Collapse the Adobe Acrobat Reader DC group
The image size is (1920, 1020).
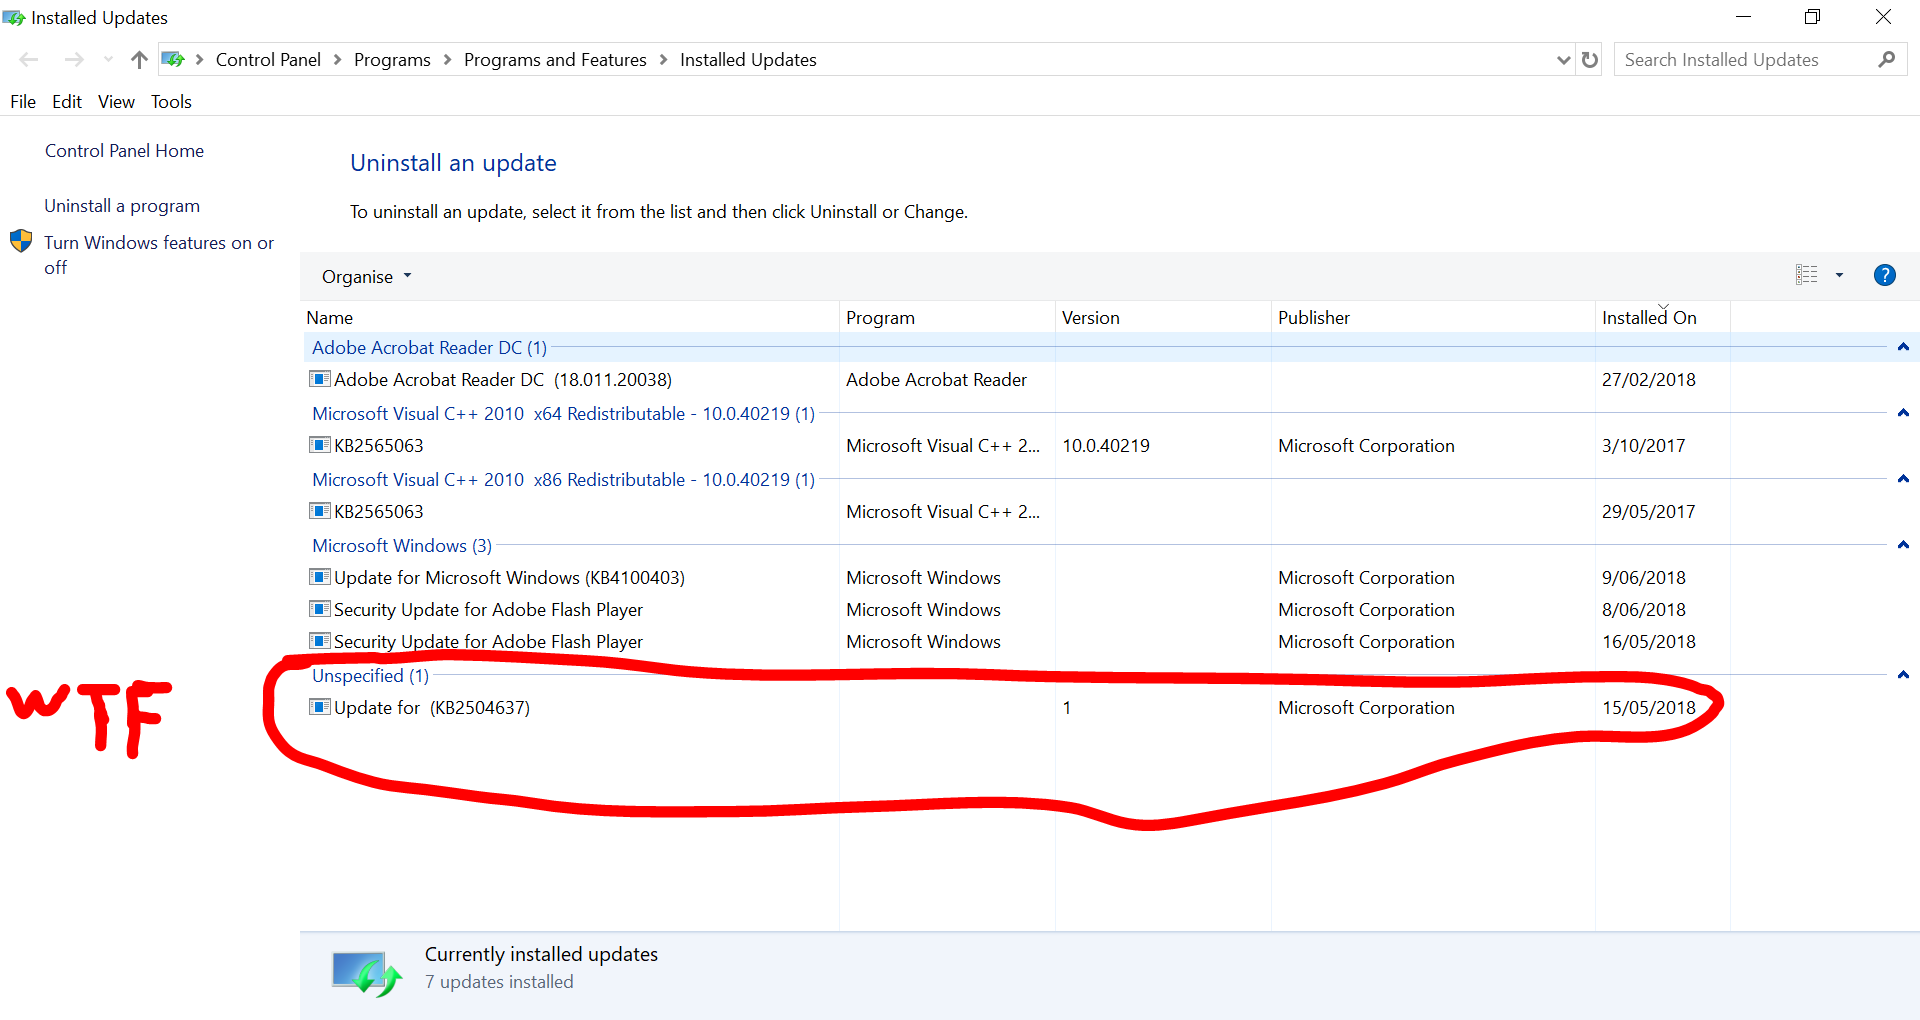click(x=1903, y=347)
